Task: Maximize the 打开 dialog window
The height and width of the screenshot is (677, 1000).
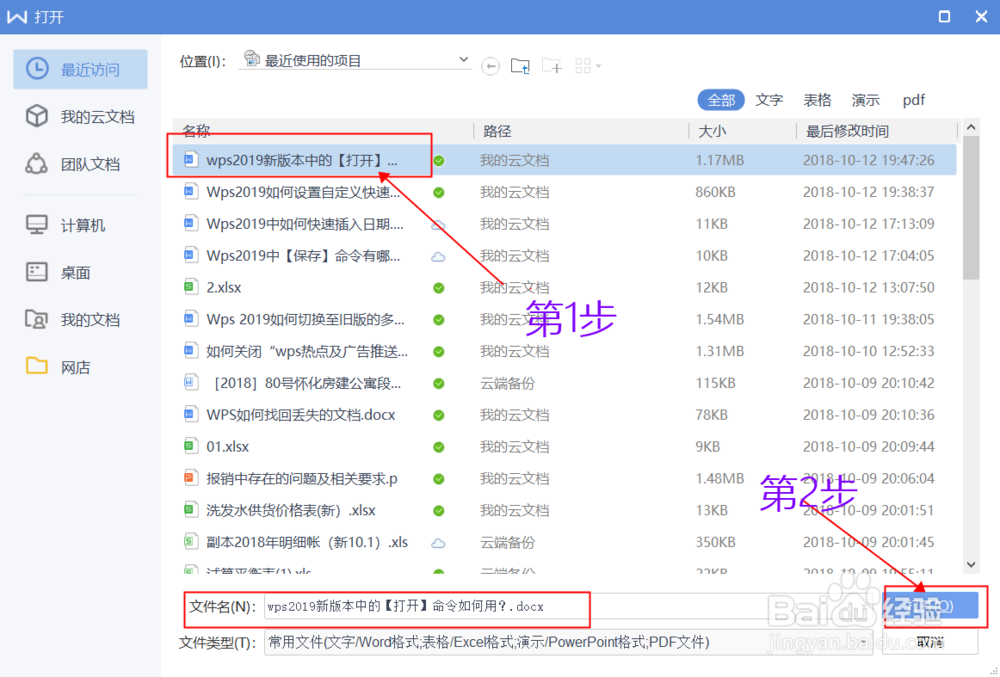Action: [945, 17]
